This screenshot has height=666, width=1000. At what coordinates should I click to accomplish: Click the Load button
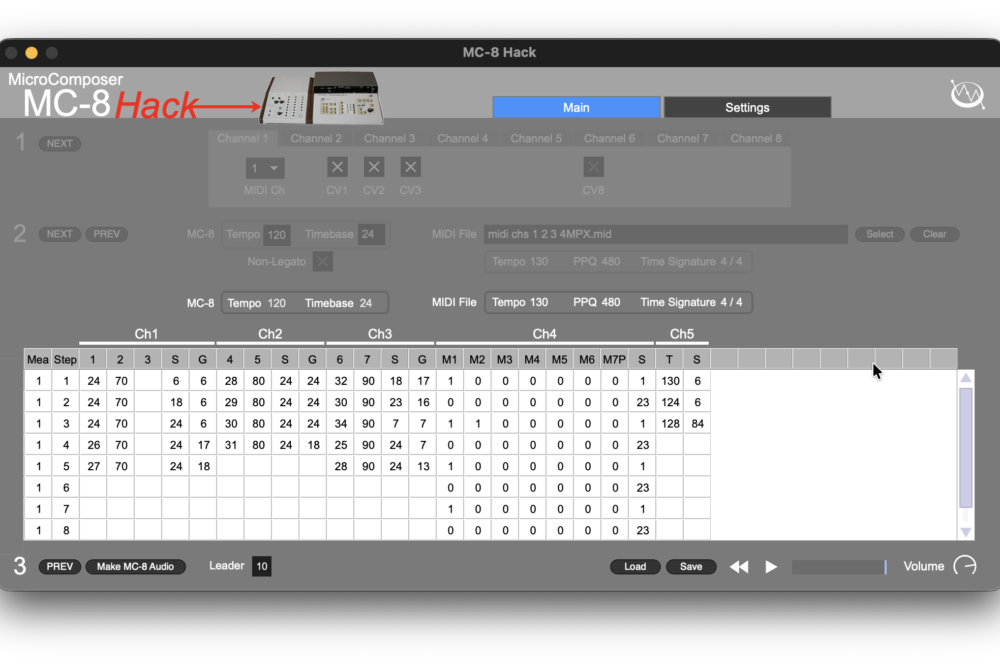click(635, 566)
